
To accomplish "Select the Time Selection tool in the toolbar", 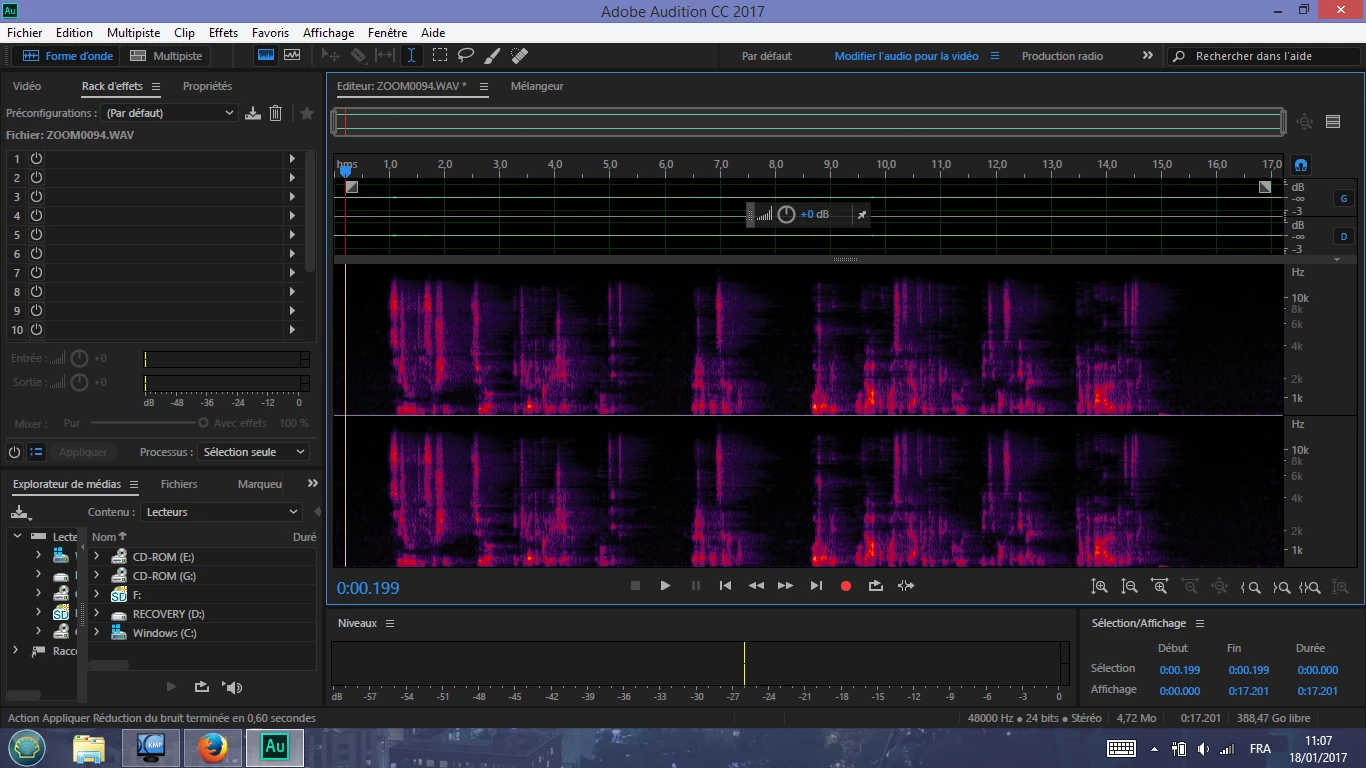I will coord(411,56).
